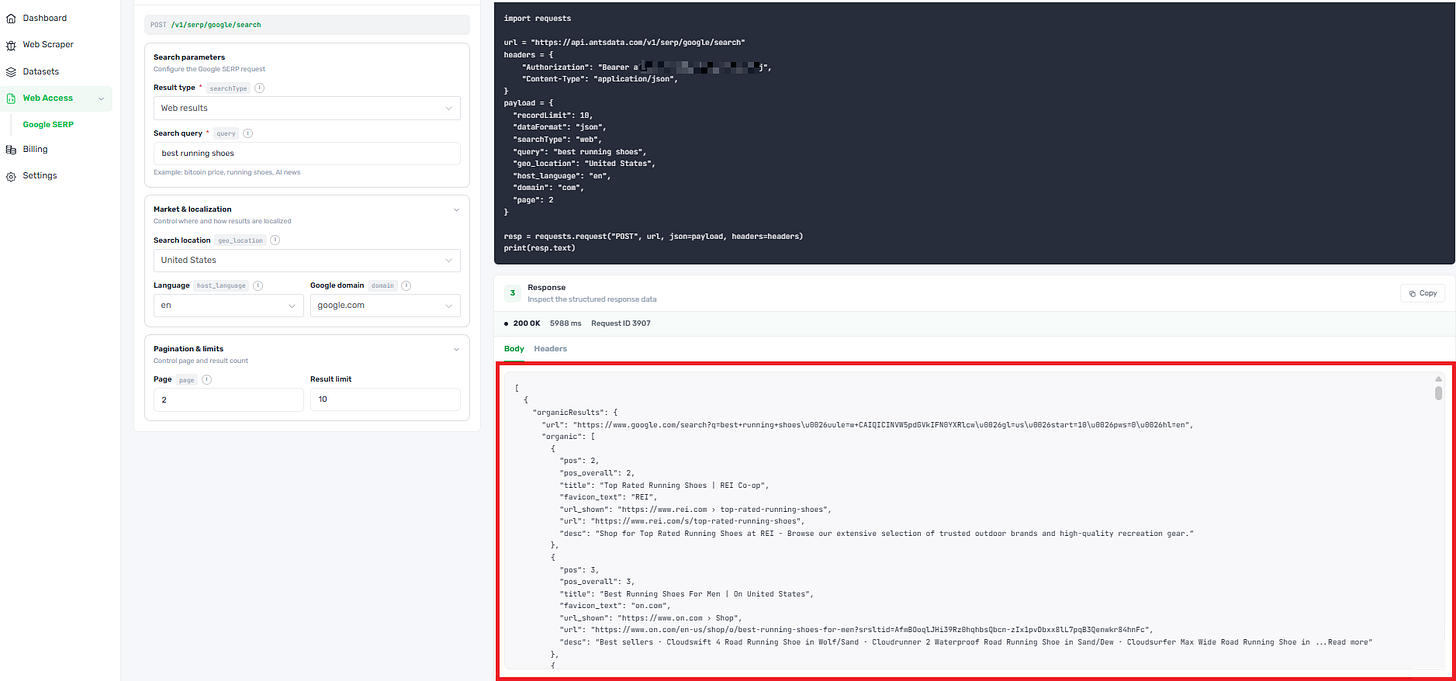The image size is (1456, 681).
Task: Open Billing in sidebar
Action: pyautogui.click(x=35, y=149)
